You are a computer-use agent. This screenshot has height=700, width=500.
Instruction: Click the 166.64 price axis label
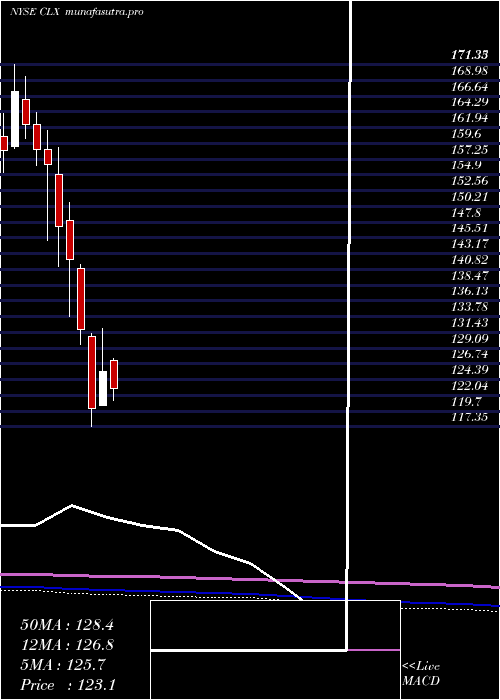[x=470, y=87]
